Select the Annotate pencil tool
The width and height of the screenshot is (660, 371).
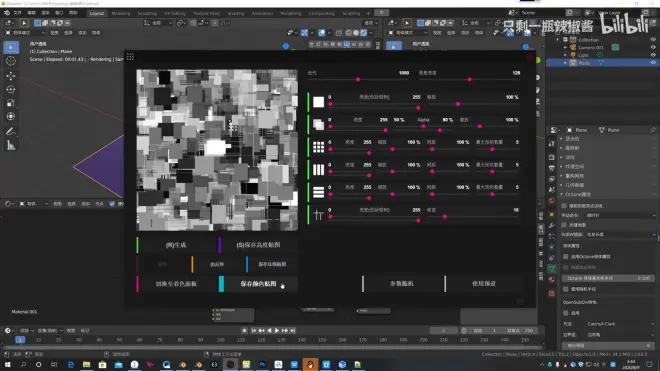11,131
